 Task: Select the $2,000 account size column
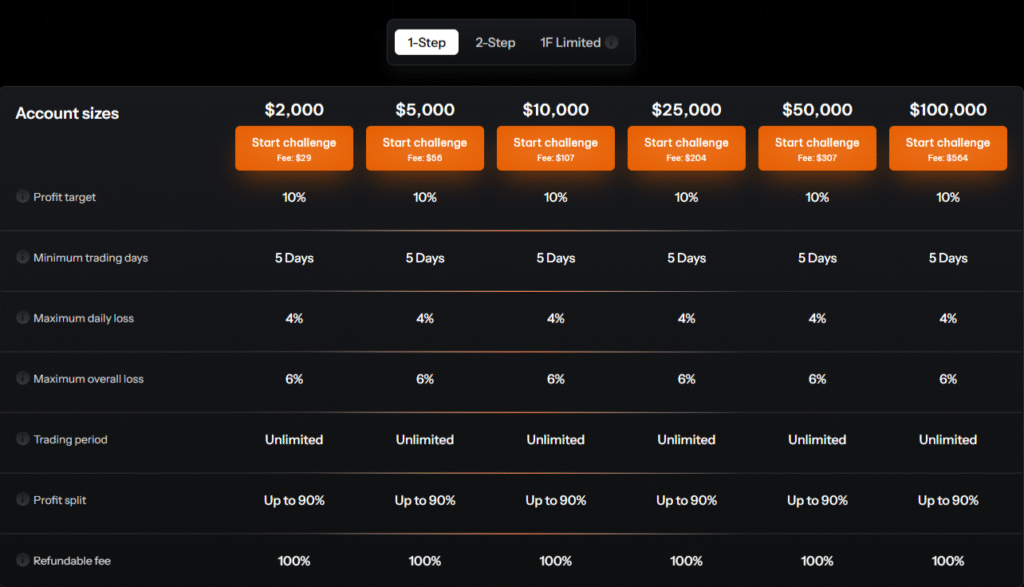[293, 110]
